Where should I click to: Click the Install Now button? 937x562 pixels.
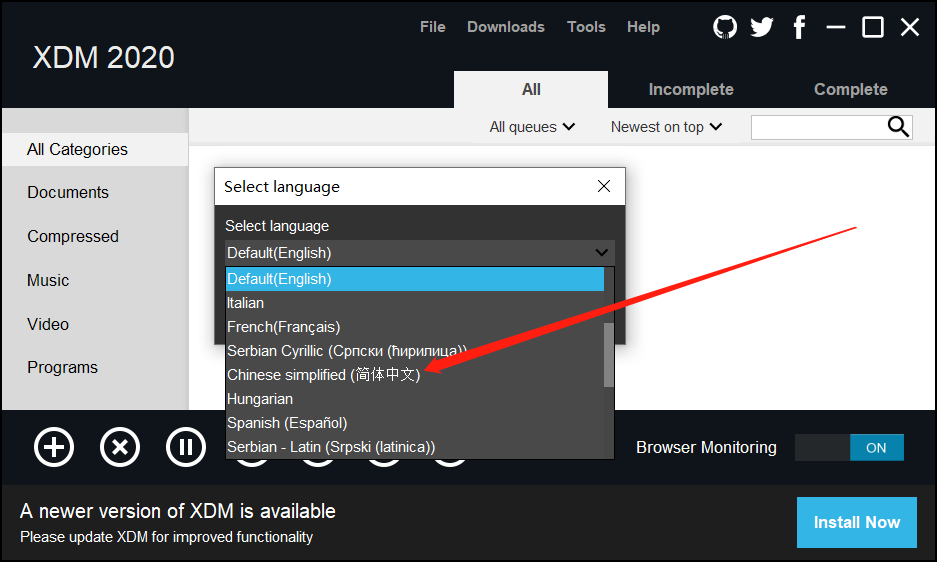click(x=857, y=522)
